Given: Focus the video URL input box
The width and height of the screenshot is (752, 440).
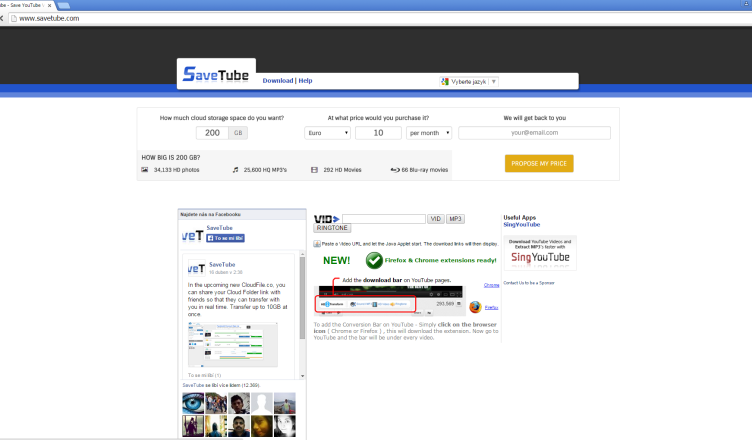Looking at the screenshot, I should click(384, 219).
